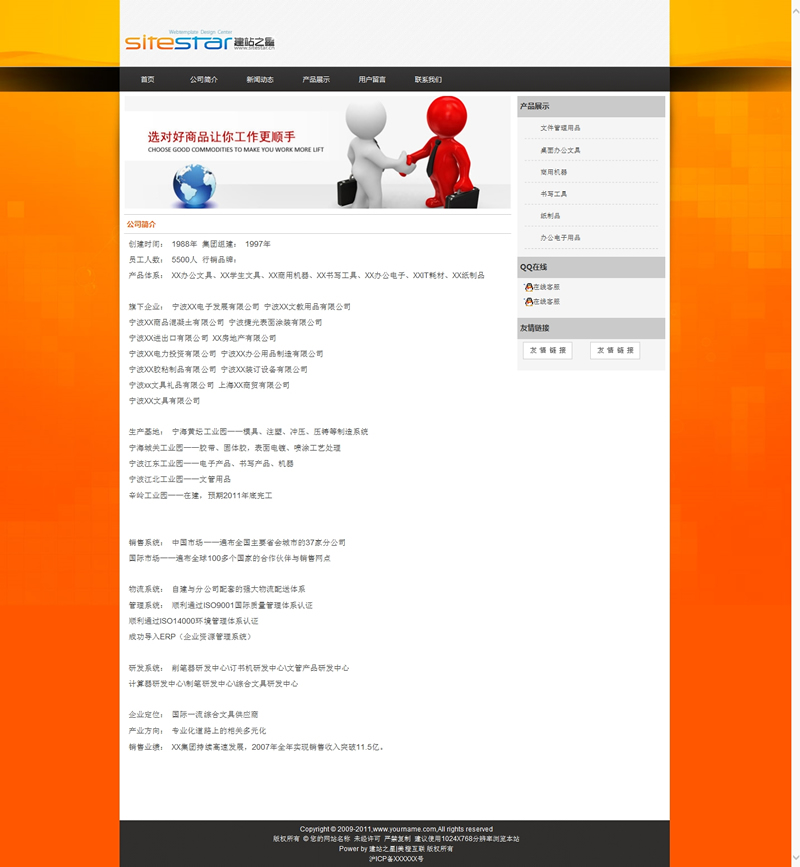The image size is (800, 867).
Task: Select the 办公电子用品 category link
Action: pyautogui.click(x=560, y=238)
